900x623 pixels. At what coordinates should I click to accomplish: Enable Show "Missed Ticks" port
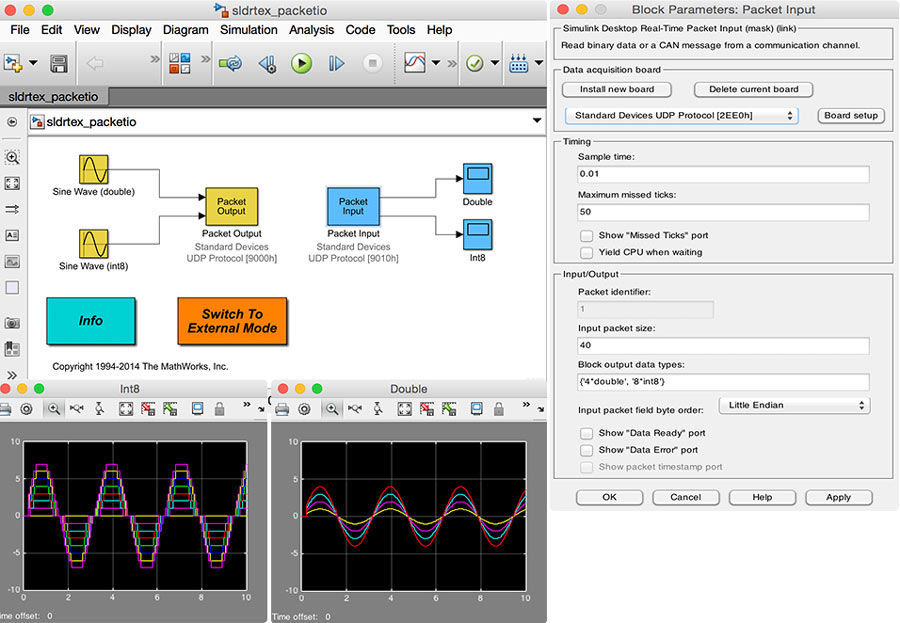click(586, 236)
